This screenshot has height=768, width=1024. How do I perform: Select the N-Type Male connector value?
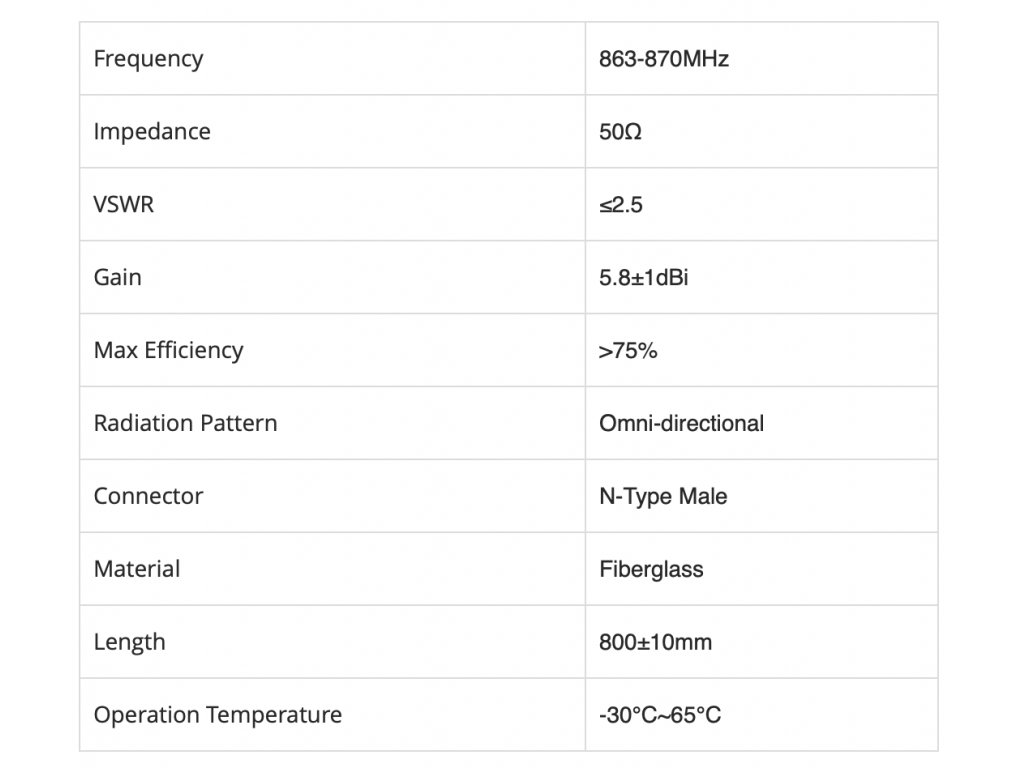663,497
